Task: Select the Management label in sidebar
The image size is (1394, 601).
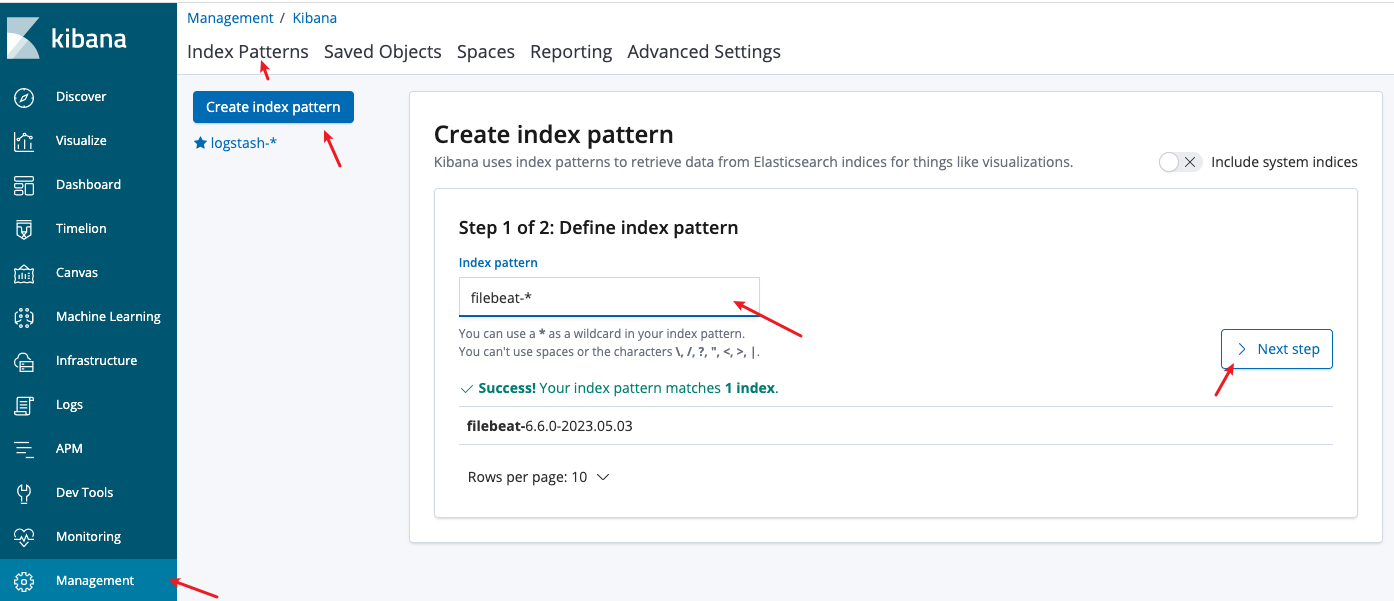Action: (95, 581)
